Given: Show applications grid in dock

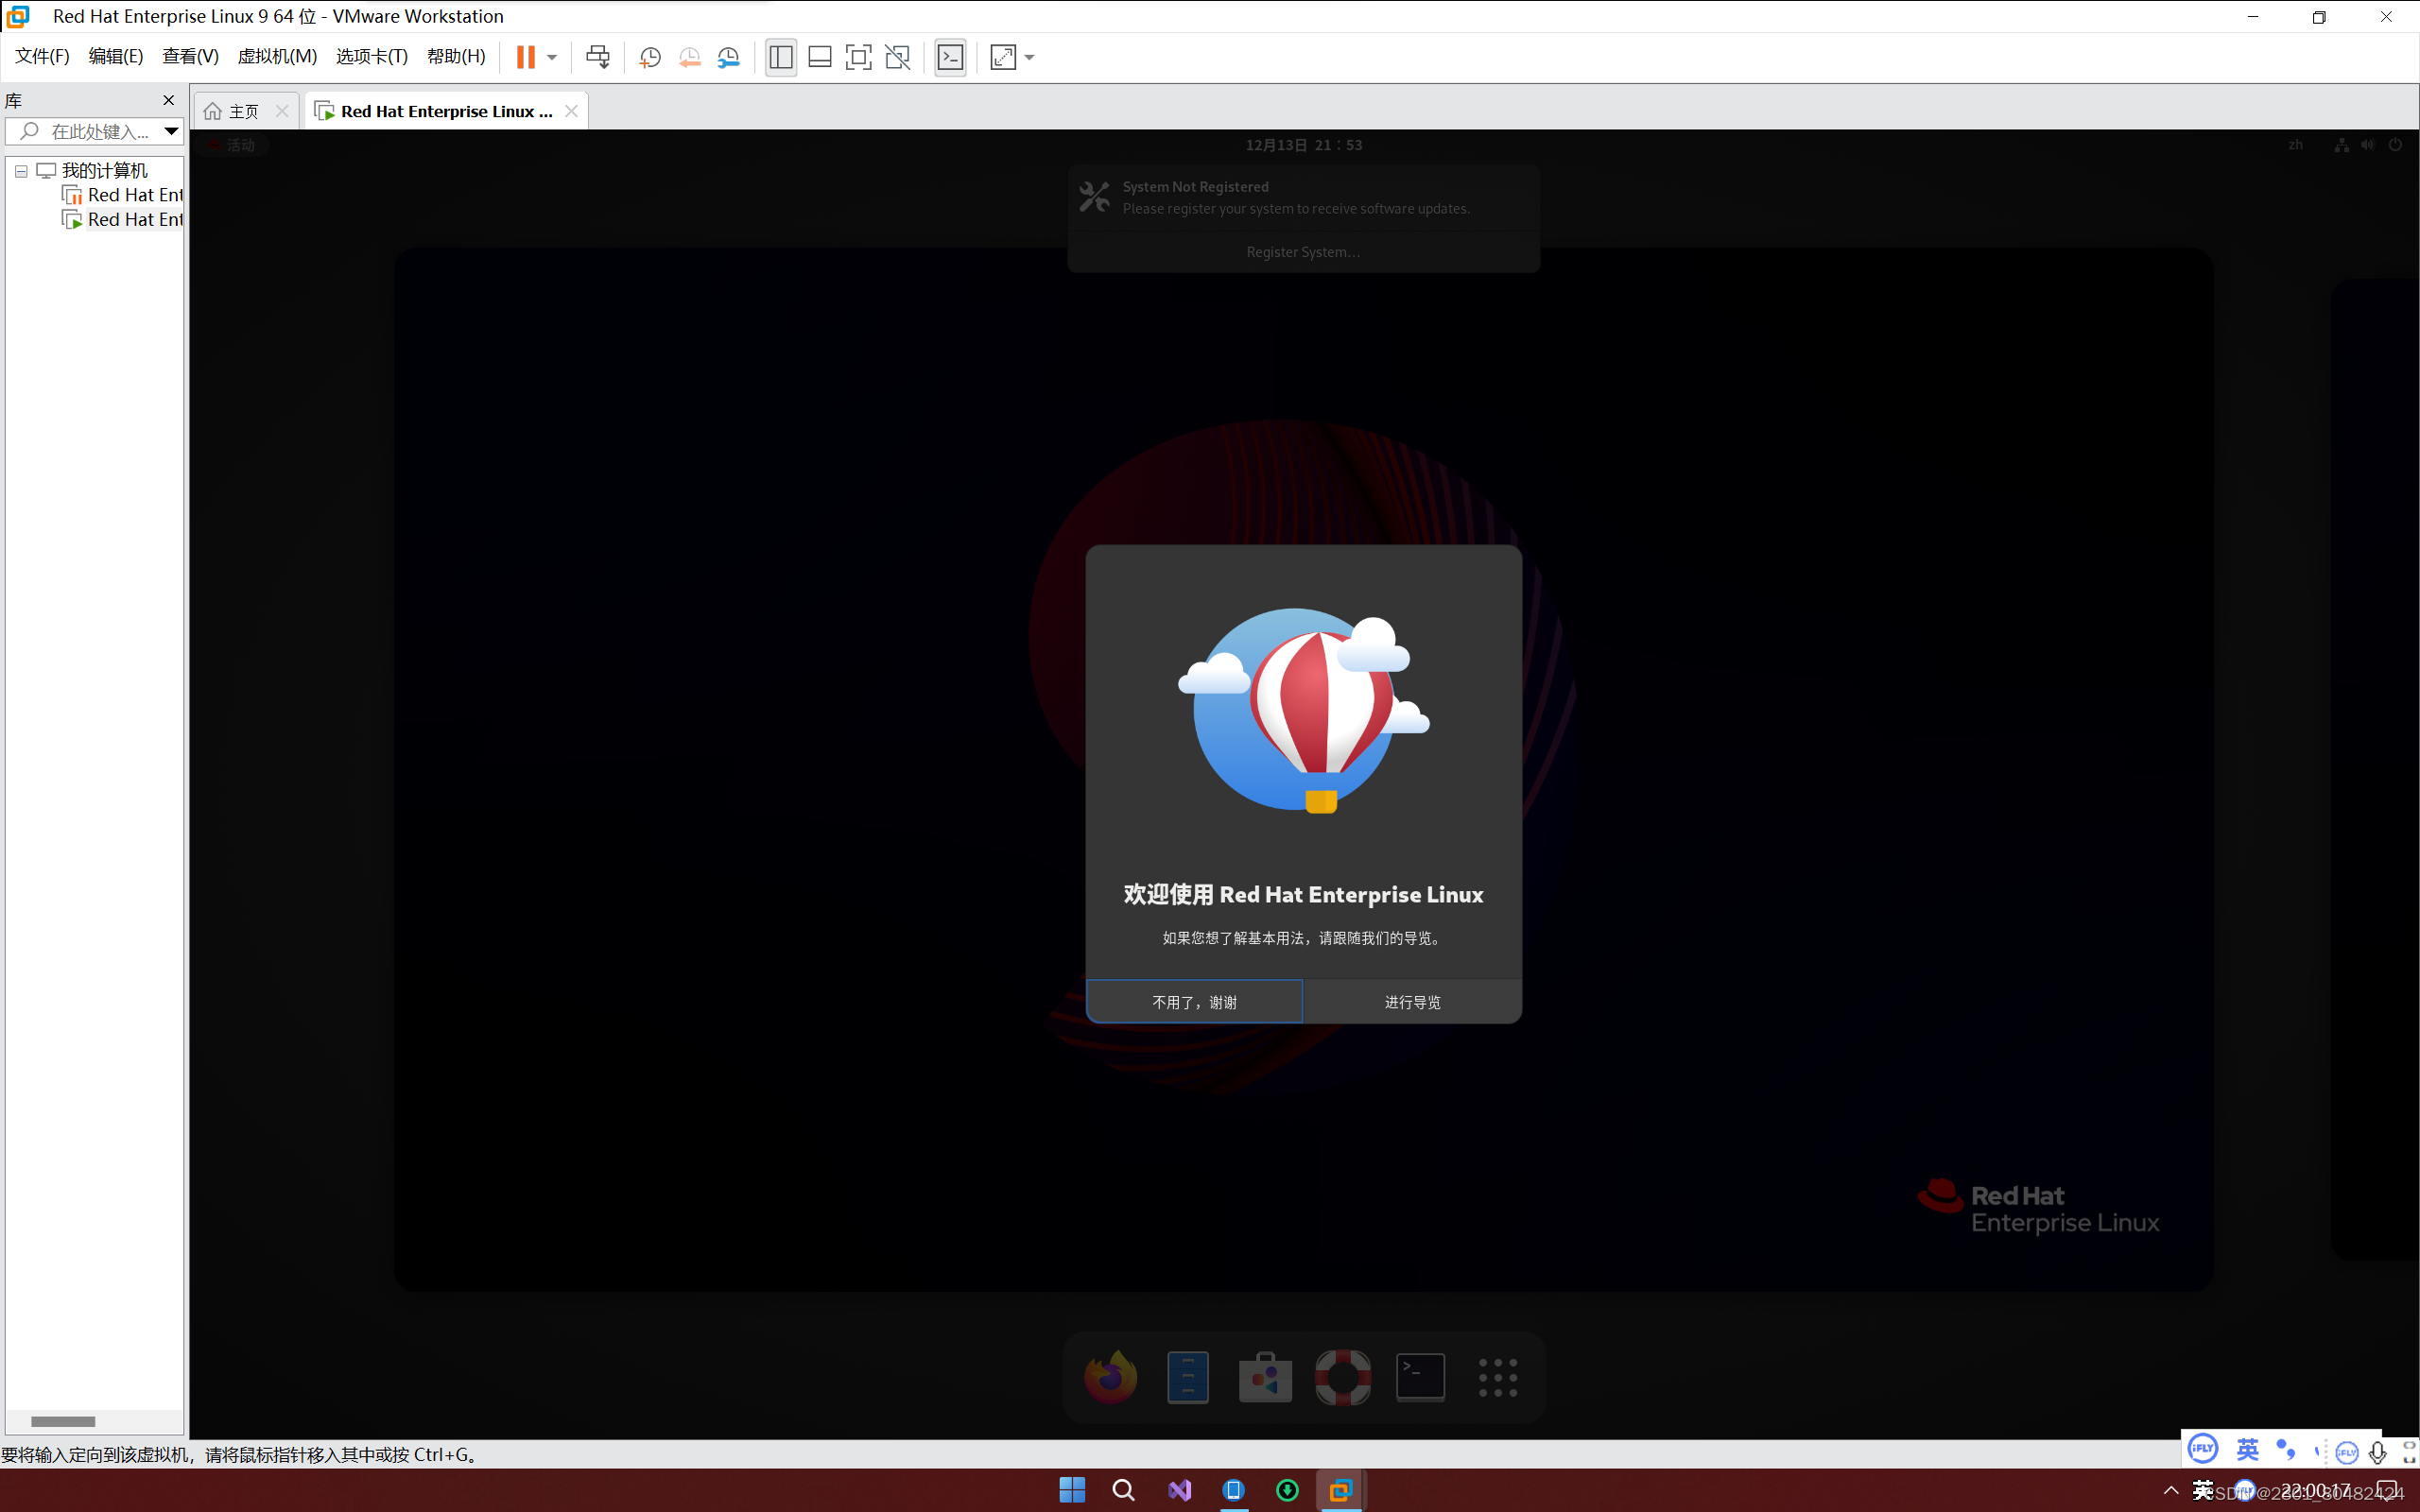Looking at the screenshot, I should click(1498, 1377).
